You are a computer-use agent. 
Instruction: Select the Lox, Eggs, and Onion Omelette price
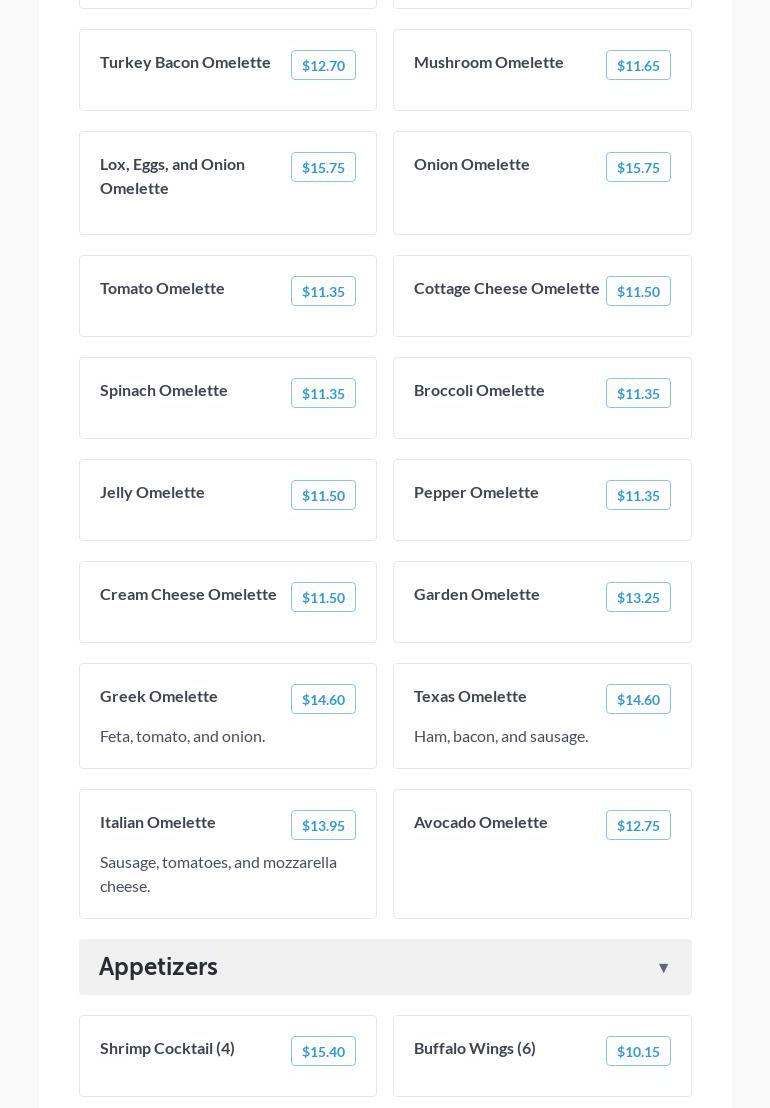[x=323, y=168]
